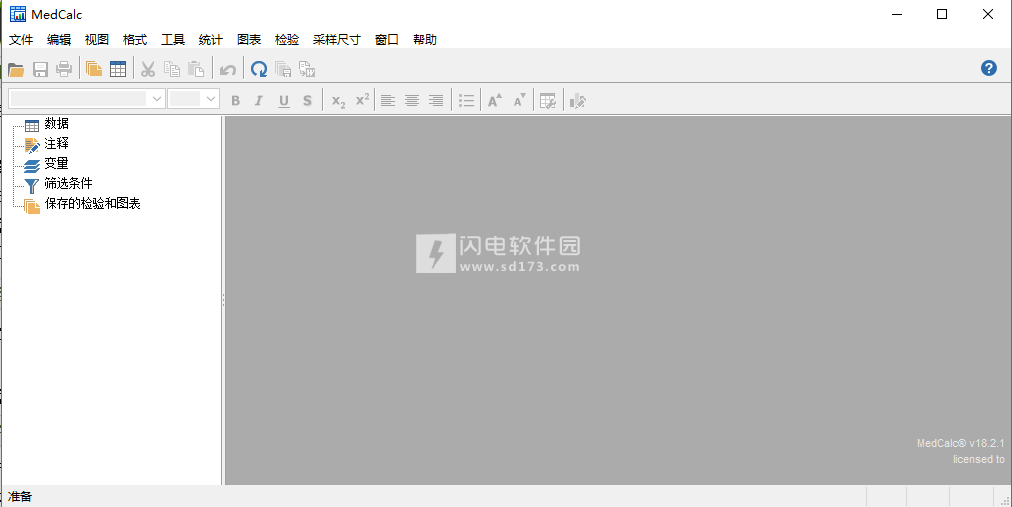Toggle Underline formatting

click(x=283, y=101)
